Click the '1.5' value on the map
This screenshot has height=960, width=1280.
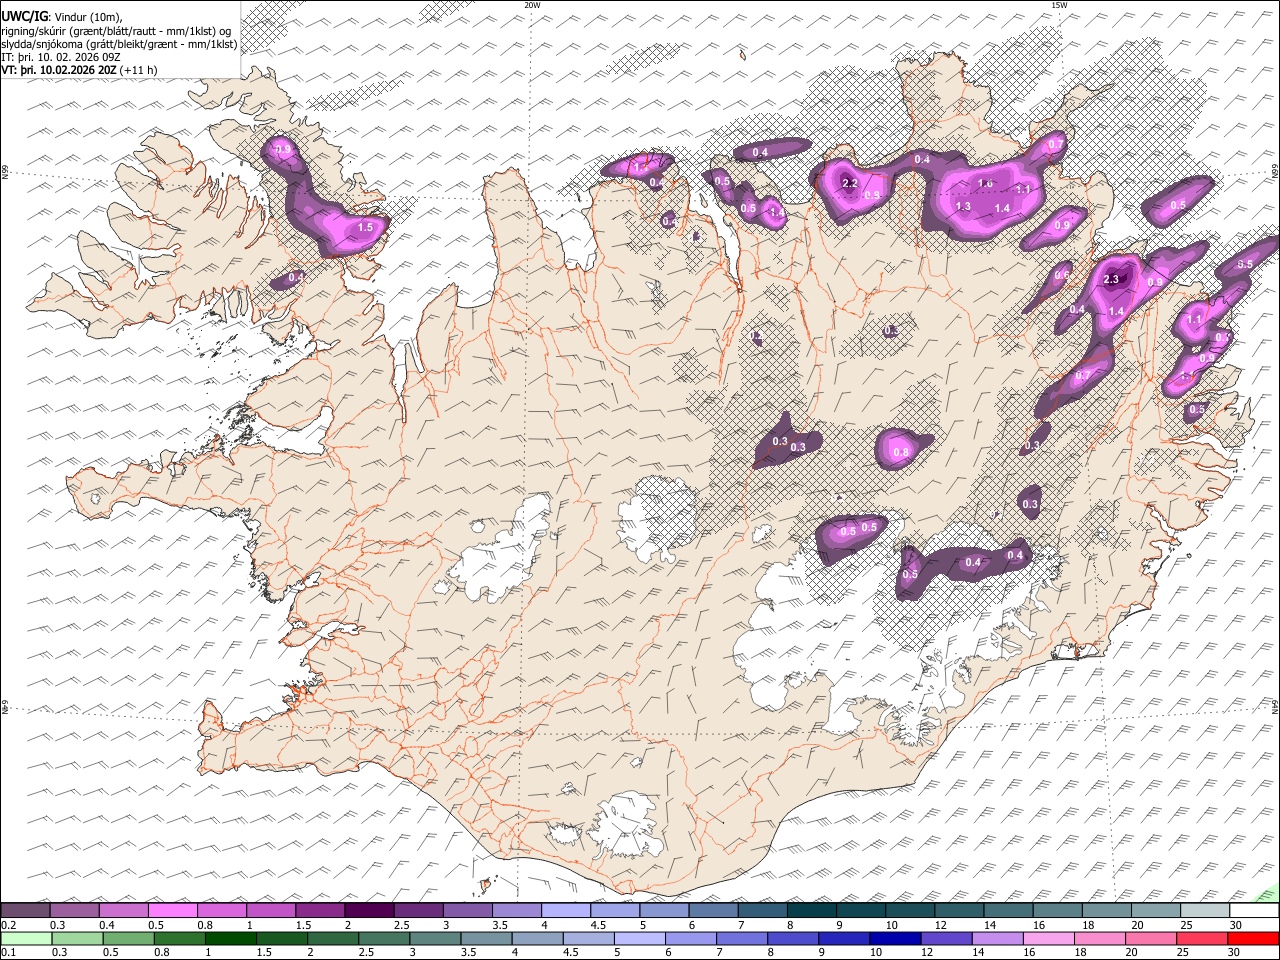pyautogui.click(x=365, y=228)
